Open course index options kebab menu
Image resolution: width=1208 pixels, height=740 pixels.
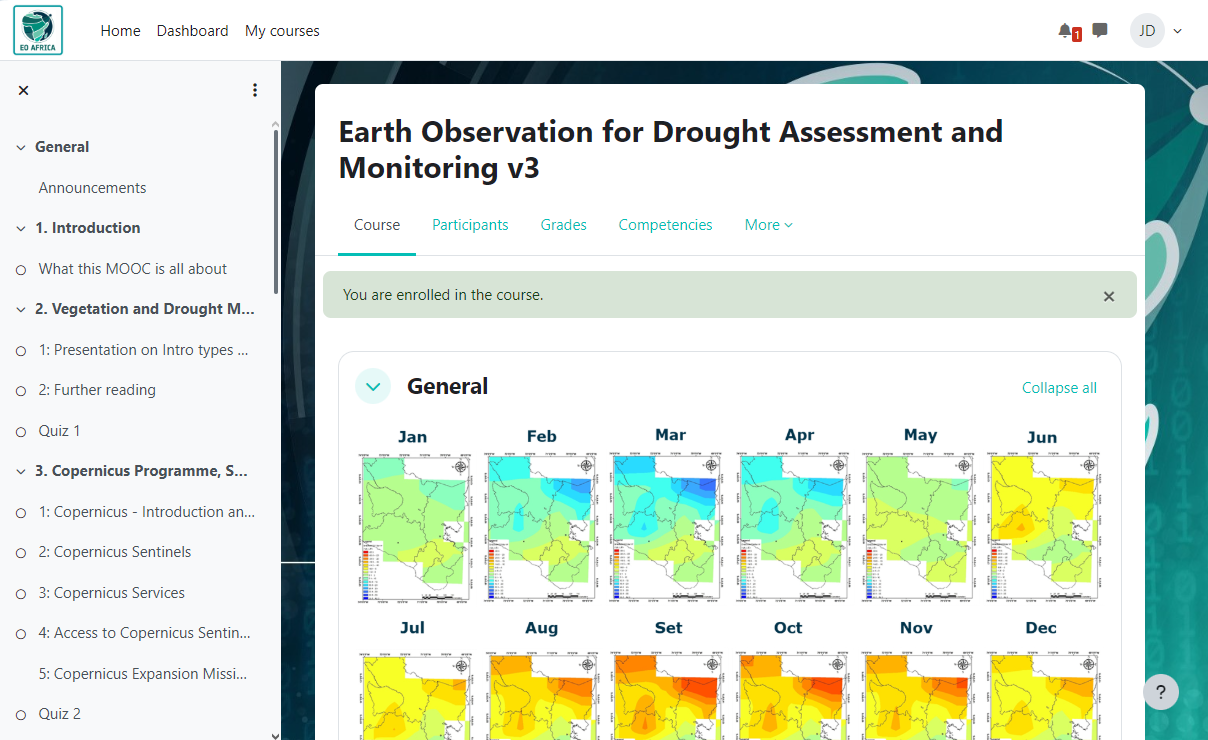click(x=255, y=90)
